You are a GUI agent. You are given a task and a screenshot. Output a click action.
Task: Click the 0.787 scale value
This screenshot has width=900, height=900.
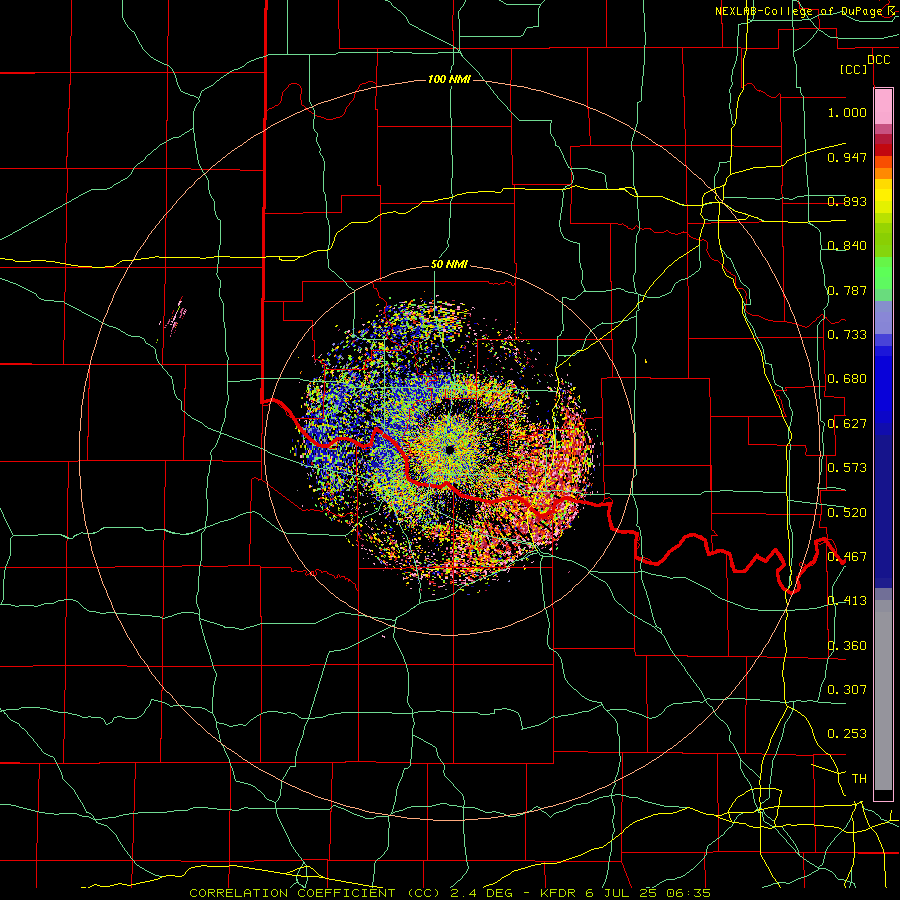[847, 290]
